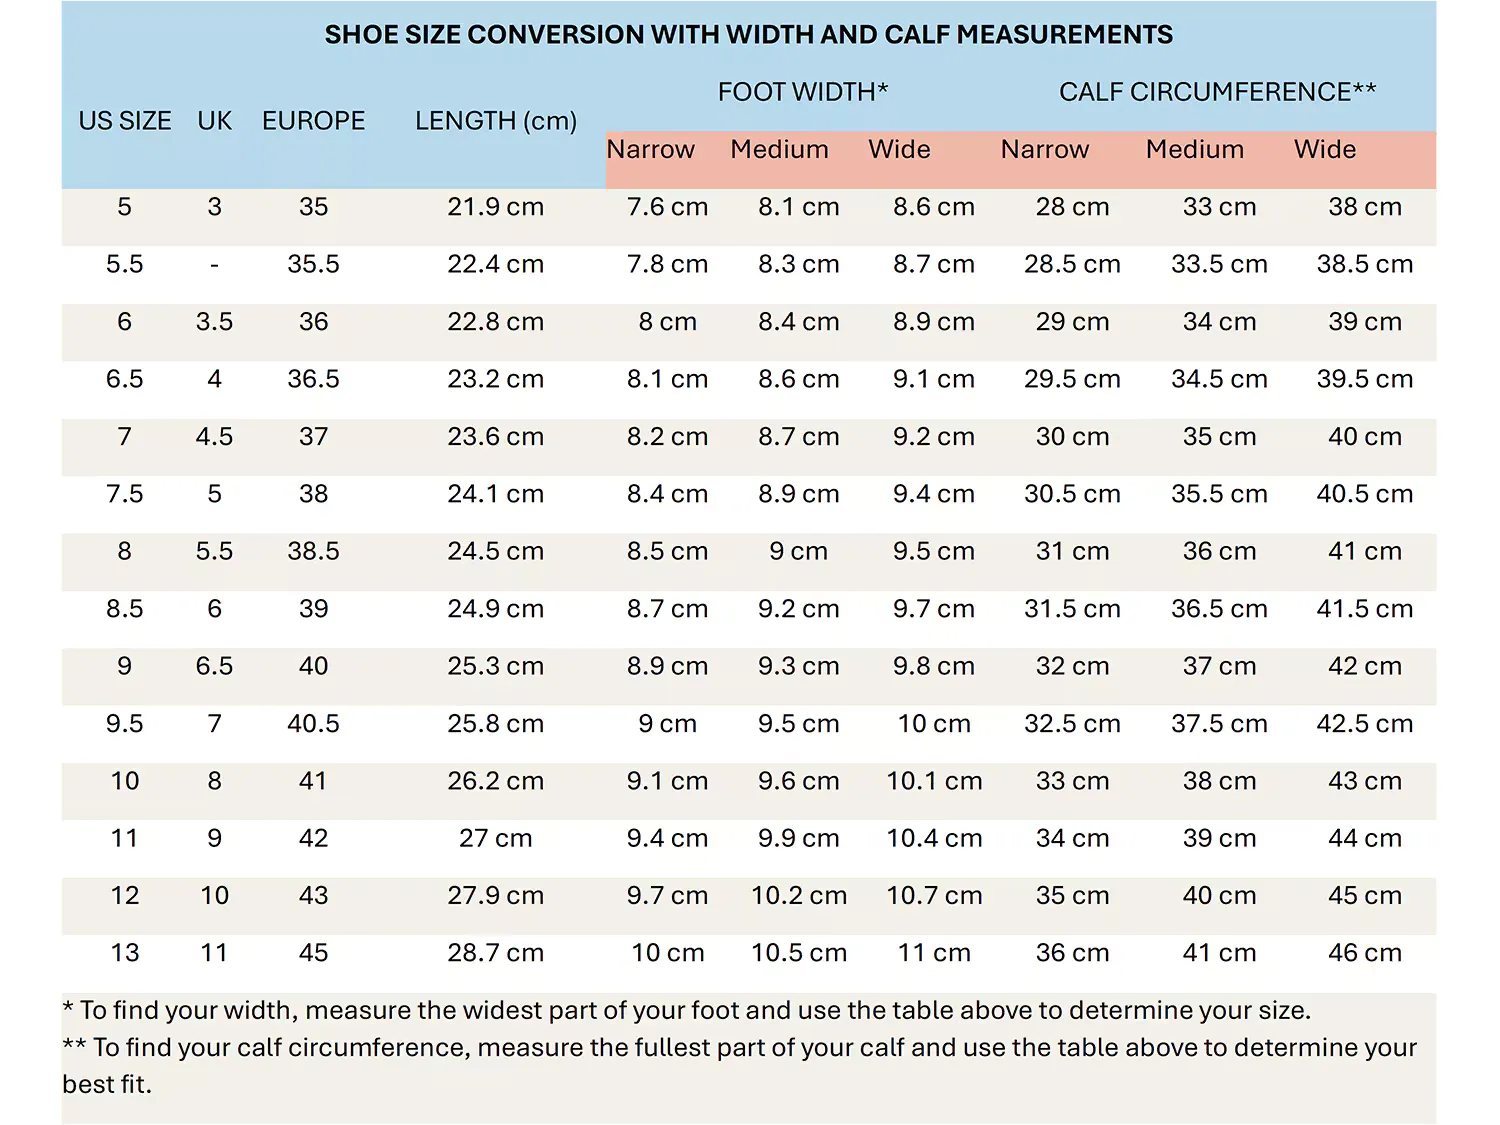Click the foot width measuring footnote
Screen dimensions: 1500x1125
[x=686, y=1011]
